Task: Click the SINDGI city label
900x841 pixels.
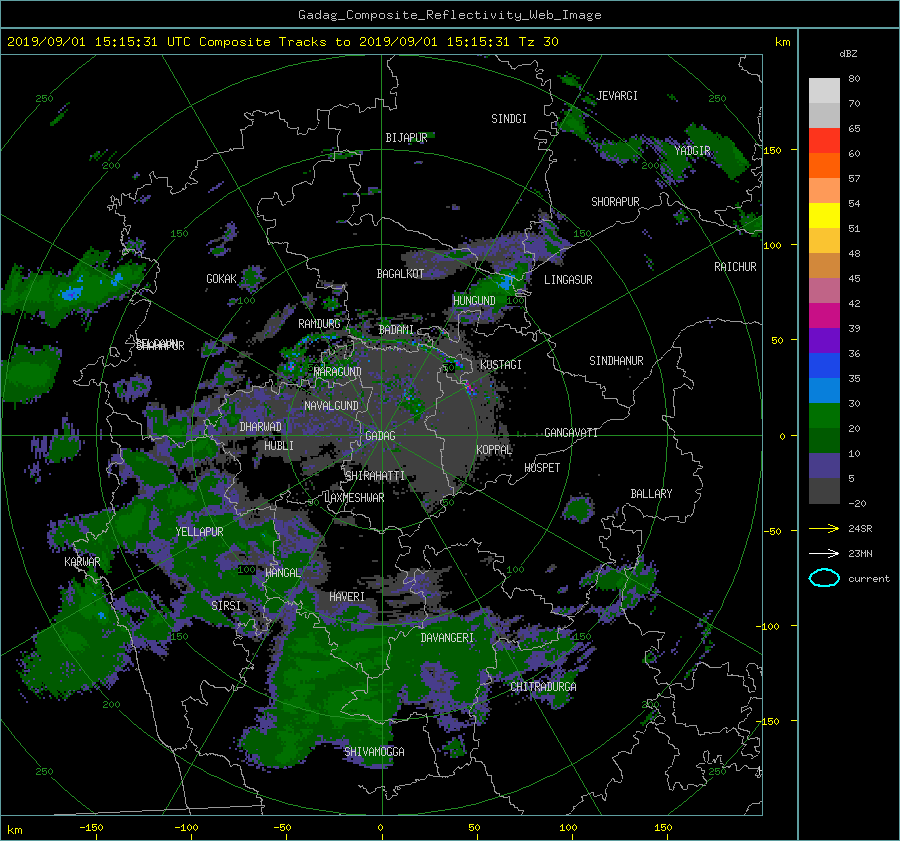Action: 509,118
